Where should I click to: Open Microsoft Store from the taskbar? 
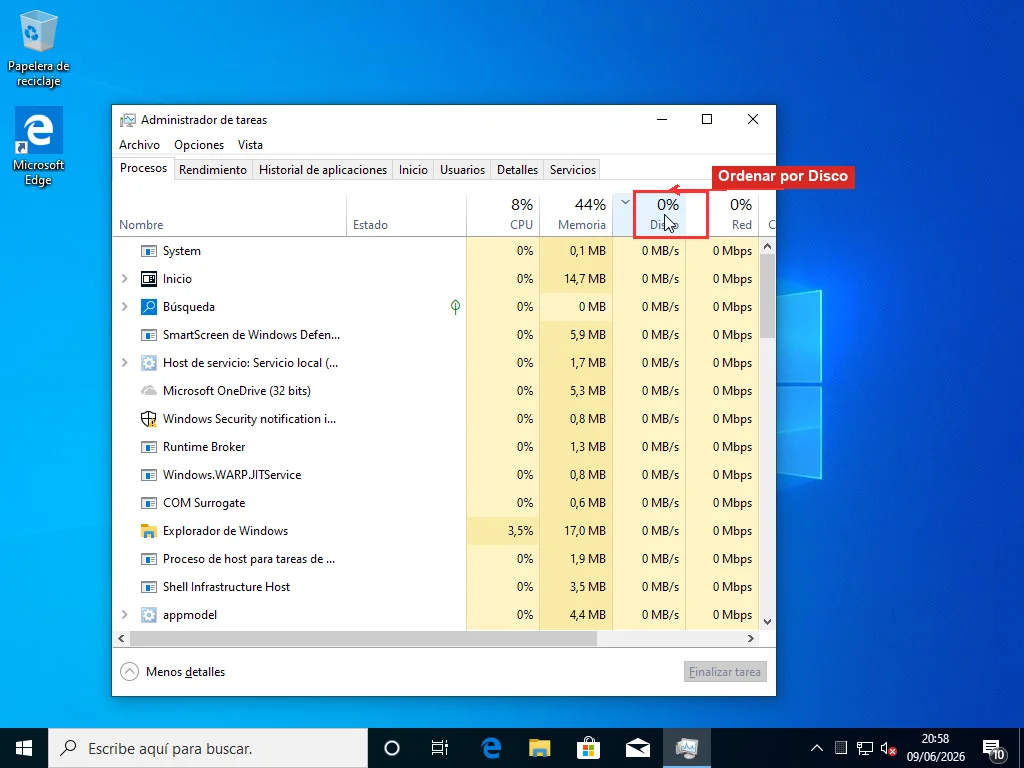(x=588, y=748)
